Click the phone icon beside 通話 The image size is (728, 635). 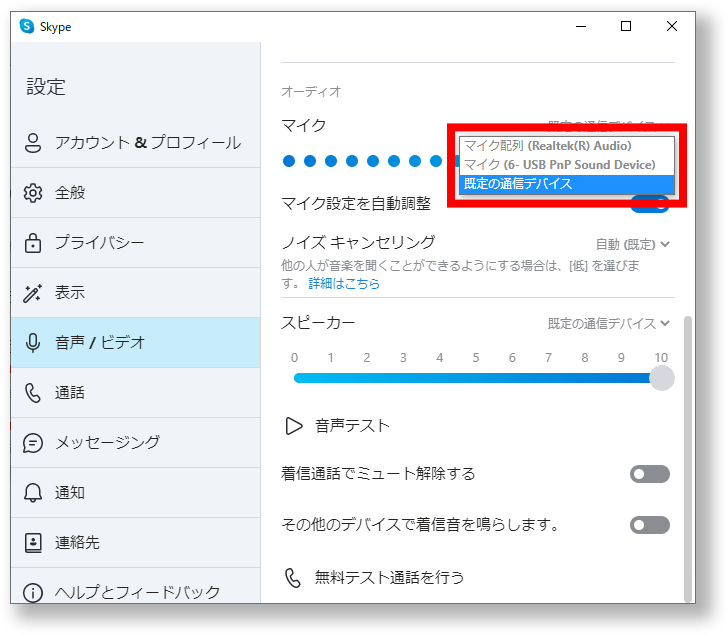pos(32,393)
